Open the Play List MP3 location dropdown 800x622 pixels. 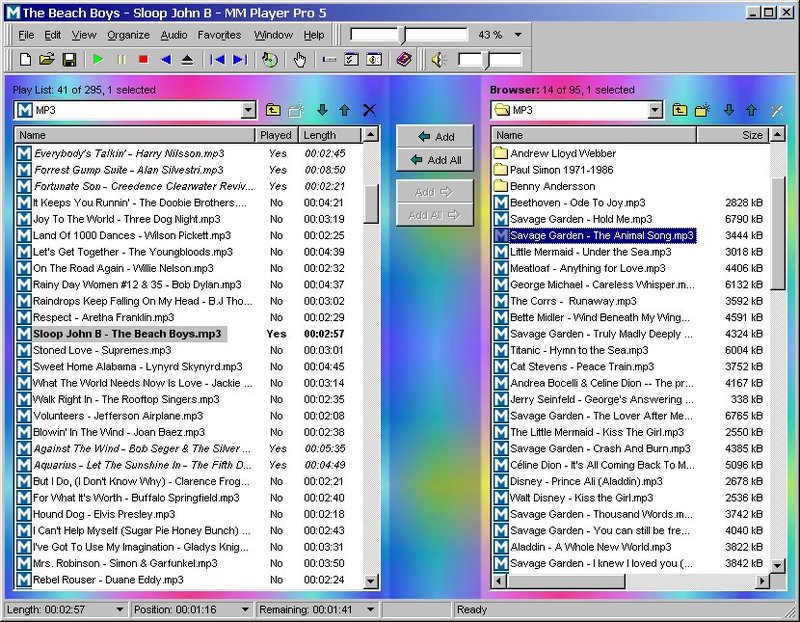point(248,110)
